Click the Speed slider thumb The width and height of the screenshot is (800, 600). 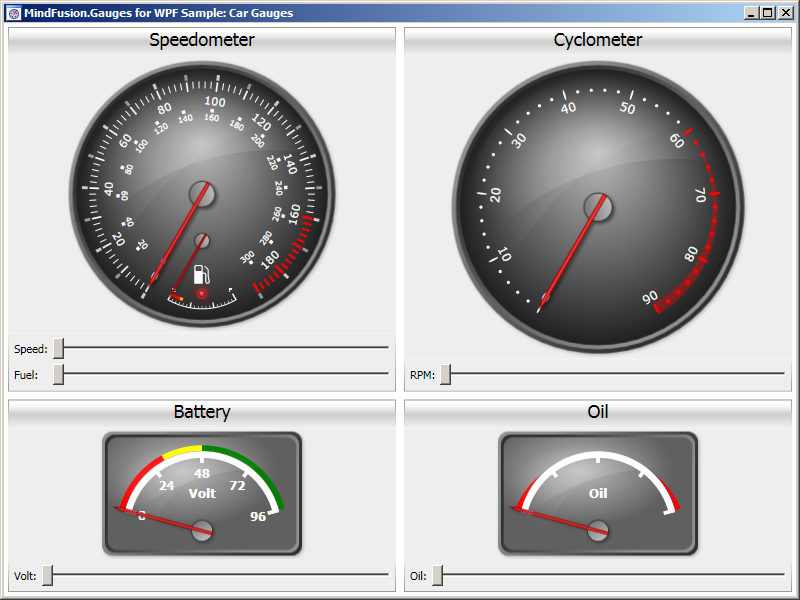click(x=58, y=348)
